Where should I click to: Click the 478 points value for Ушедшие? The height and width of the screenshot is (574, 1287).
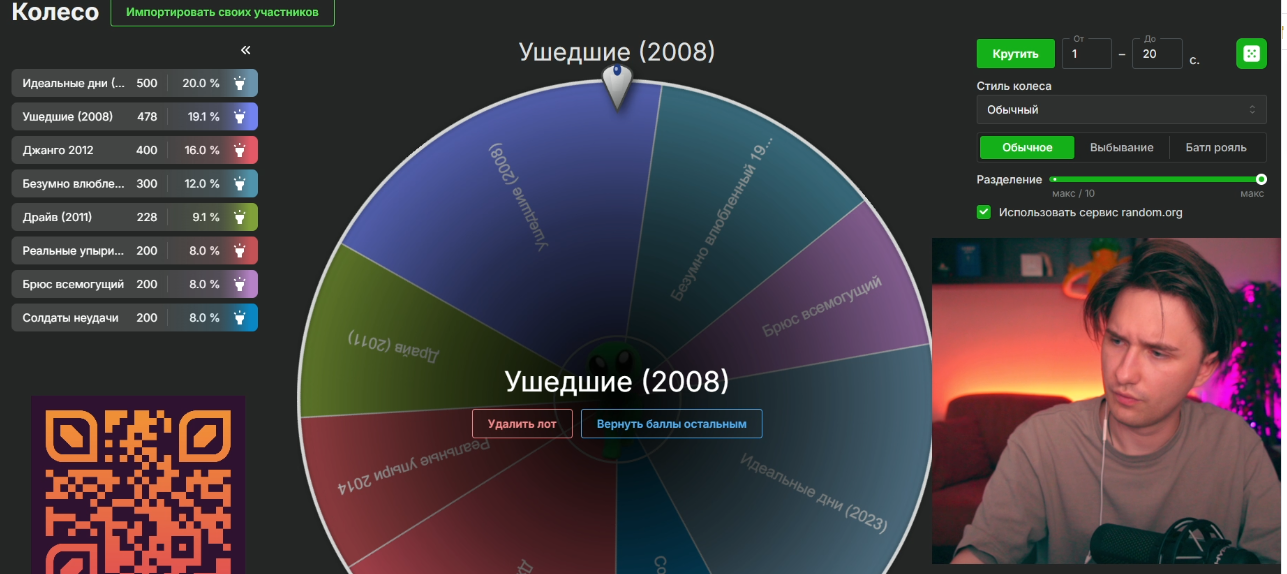click(147, 117)
